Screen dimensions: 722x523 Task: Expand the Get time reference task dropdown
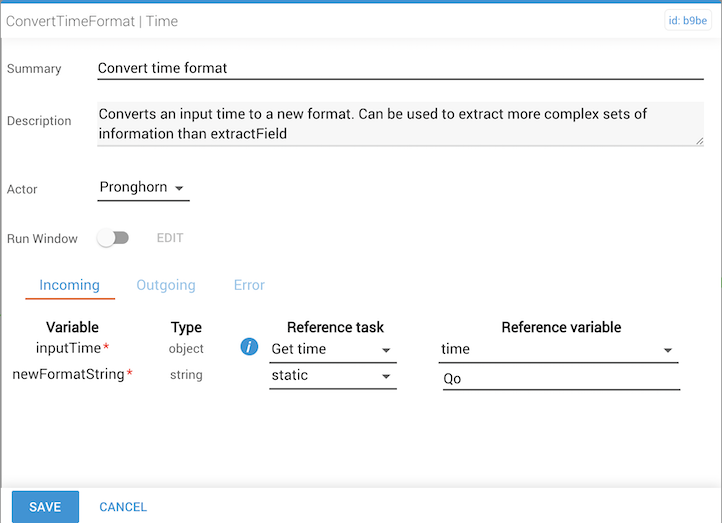(x=332, y=349)
